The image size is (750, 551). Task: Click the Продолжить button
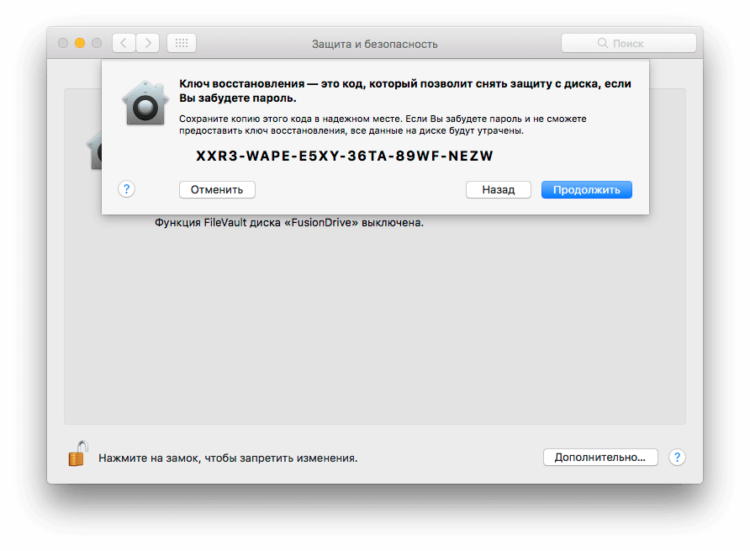(586, 190)
